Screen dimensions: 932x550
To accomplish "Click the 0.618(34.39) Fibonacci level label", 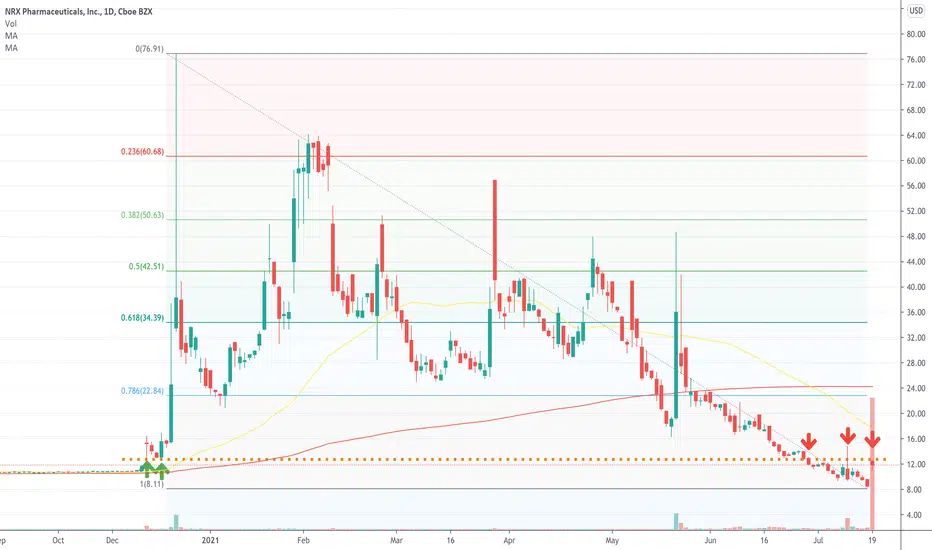I will click(142, 318).
